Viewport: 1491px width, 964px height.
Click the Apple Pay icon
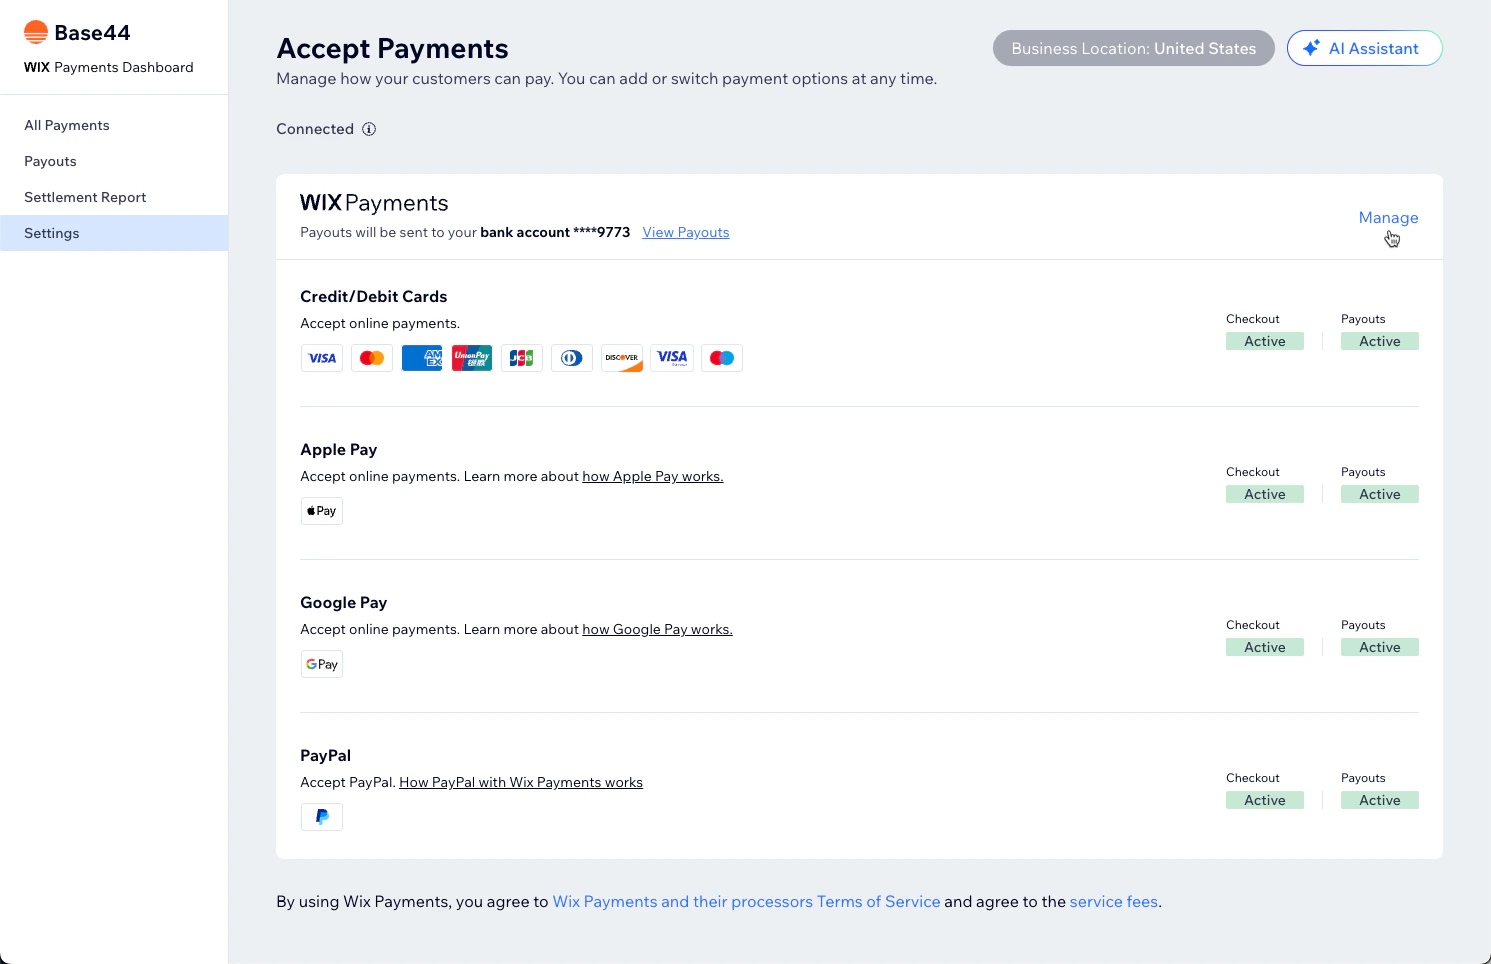tap(321, 510)
